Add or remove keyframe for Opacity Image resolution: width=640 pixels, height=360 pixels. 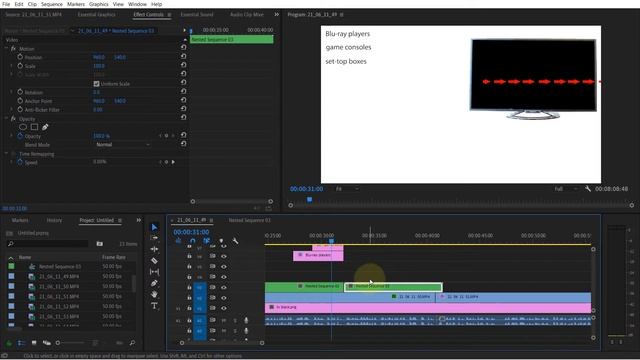coord(167,136)
